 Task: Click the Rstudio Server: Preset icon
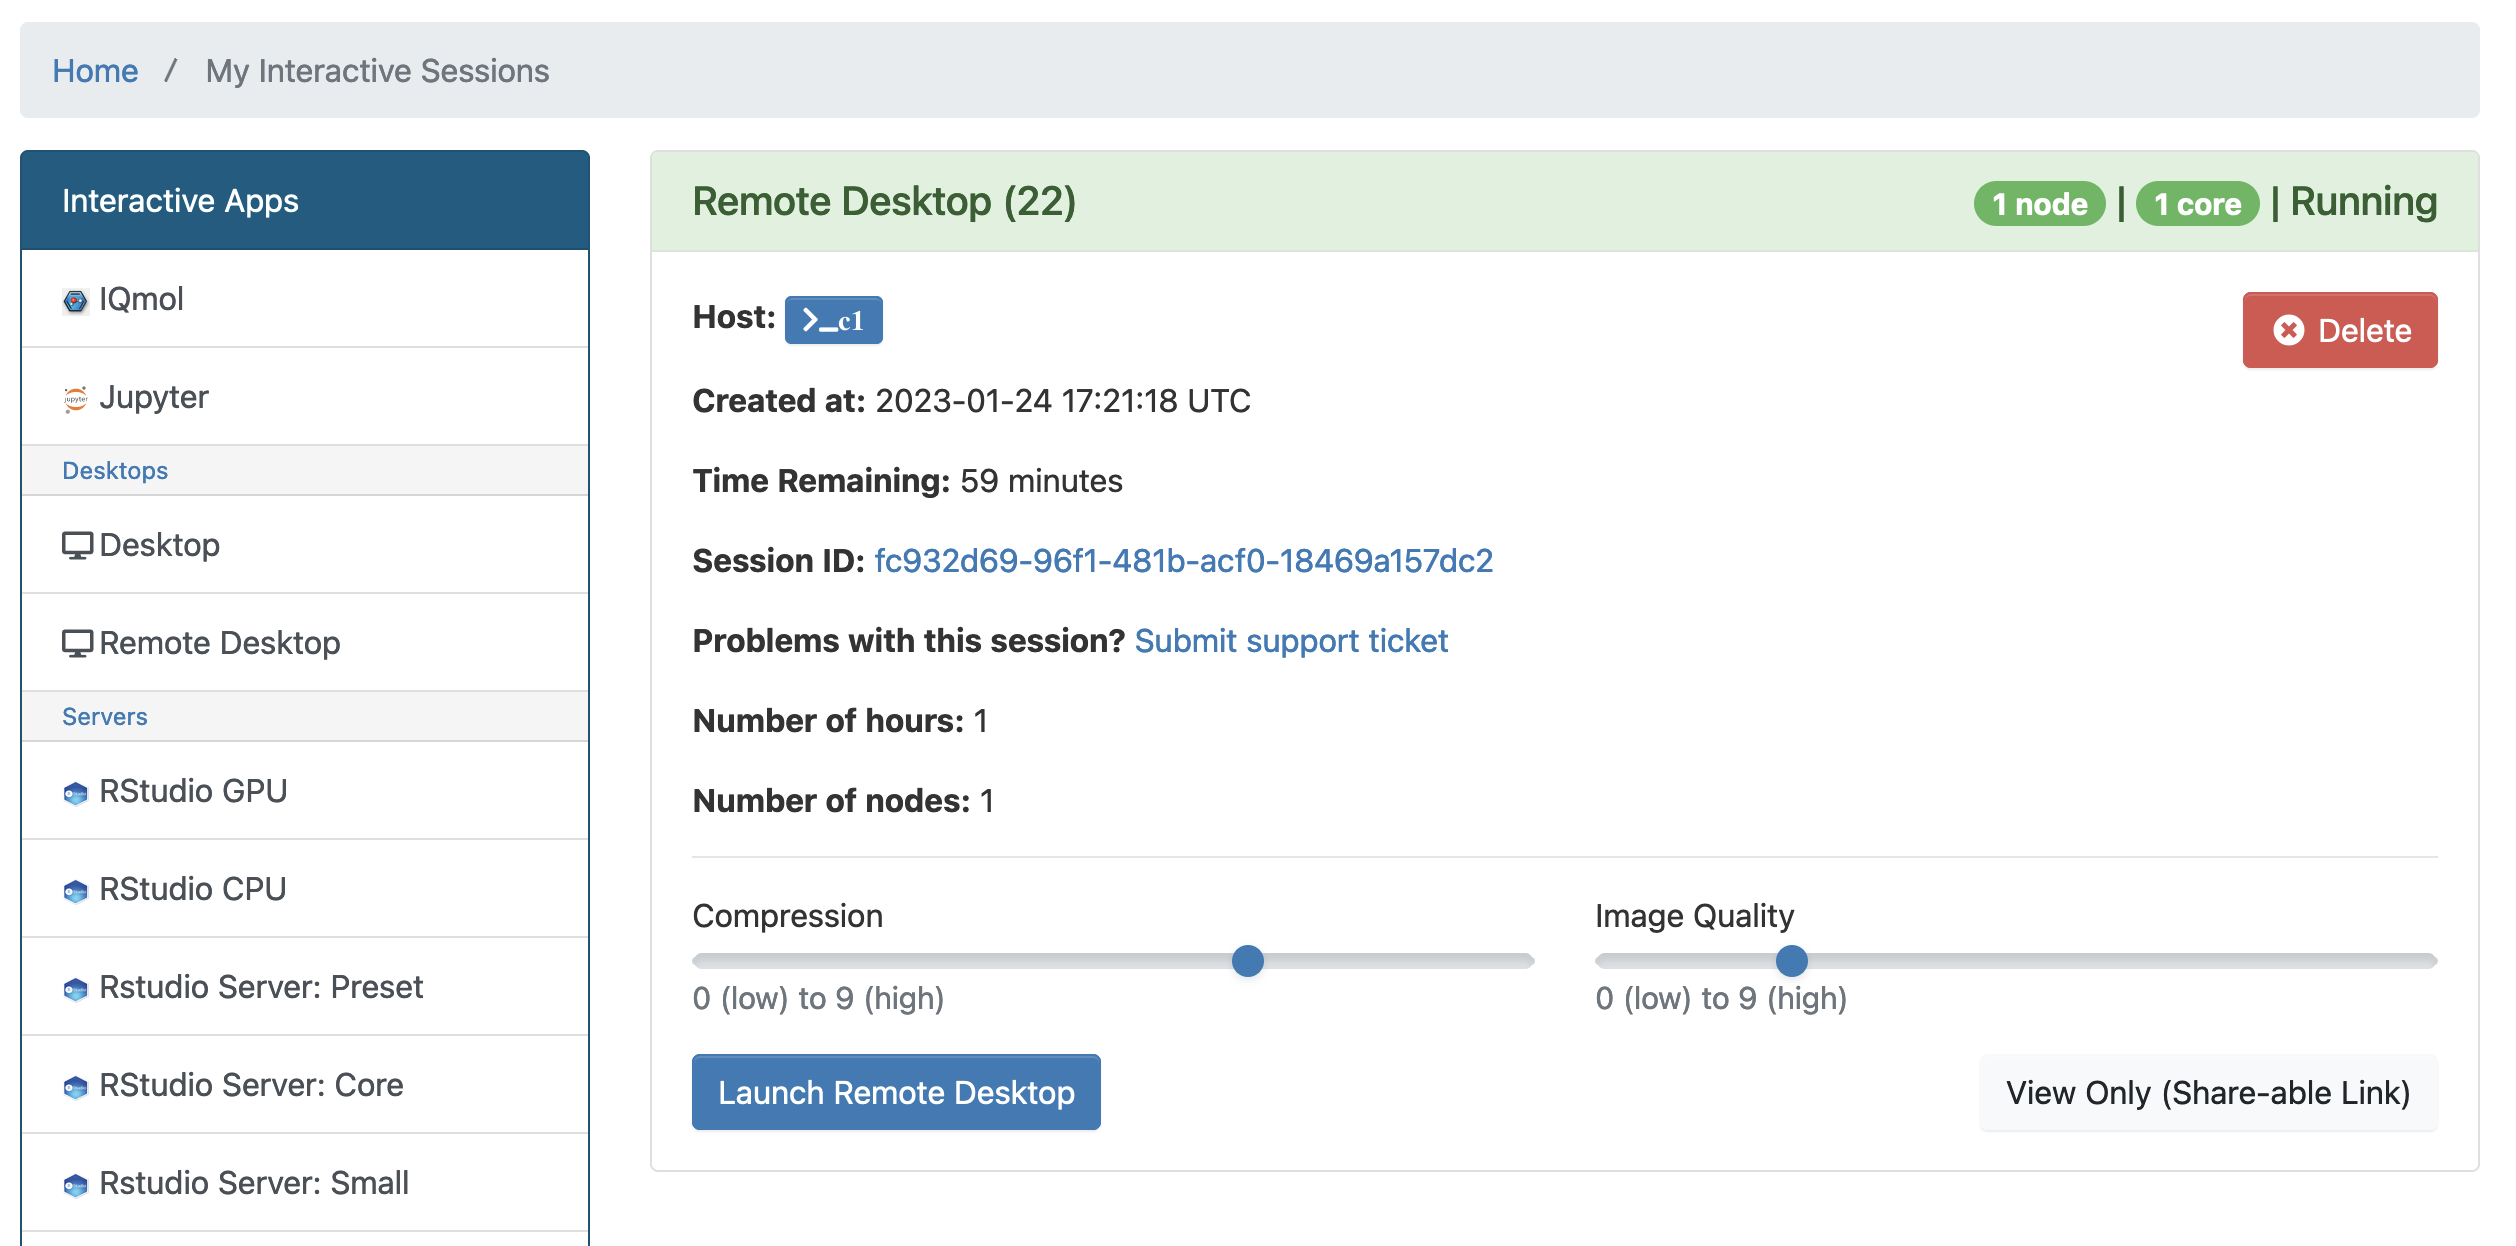75,989
